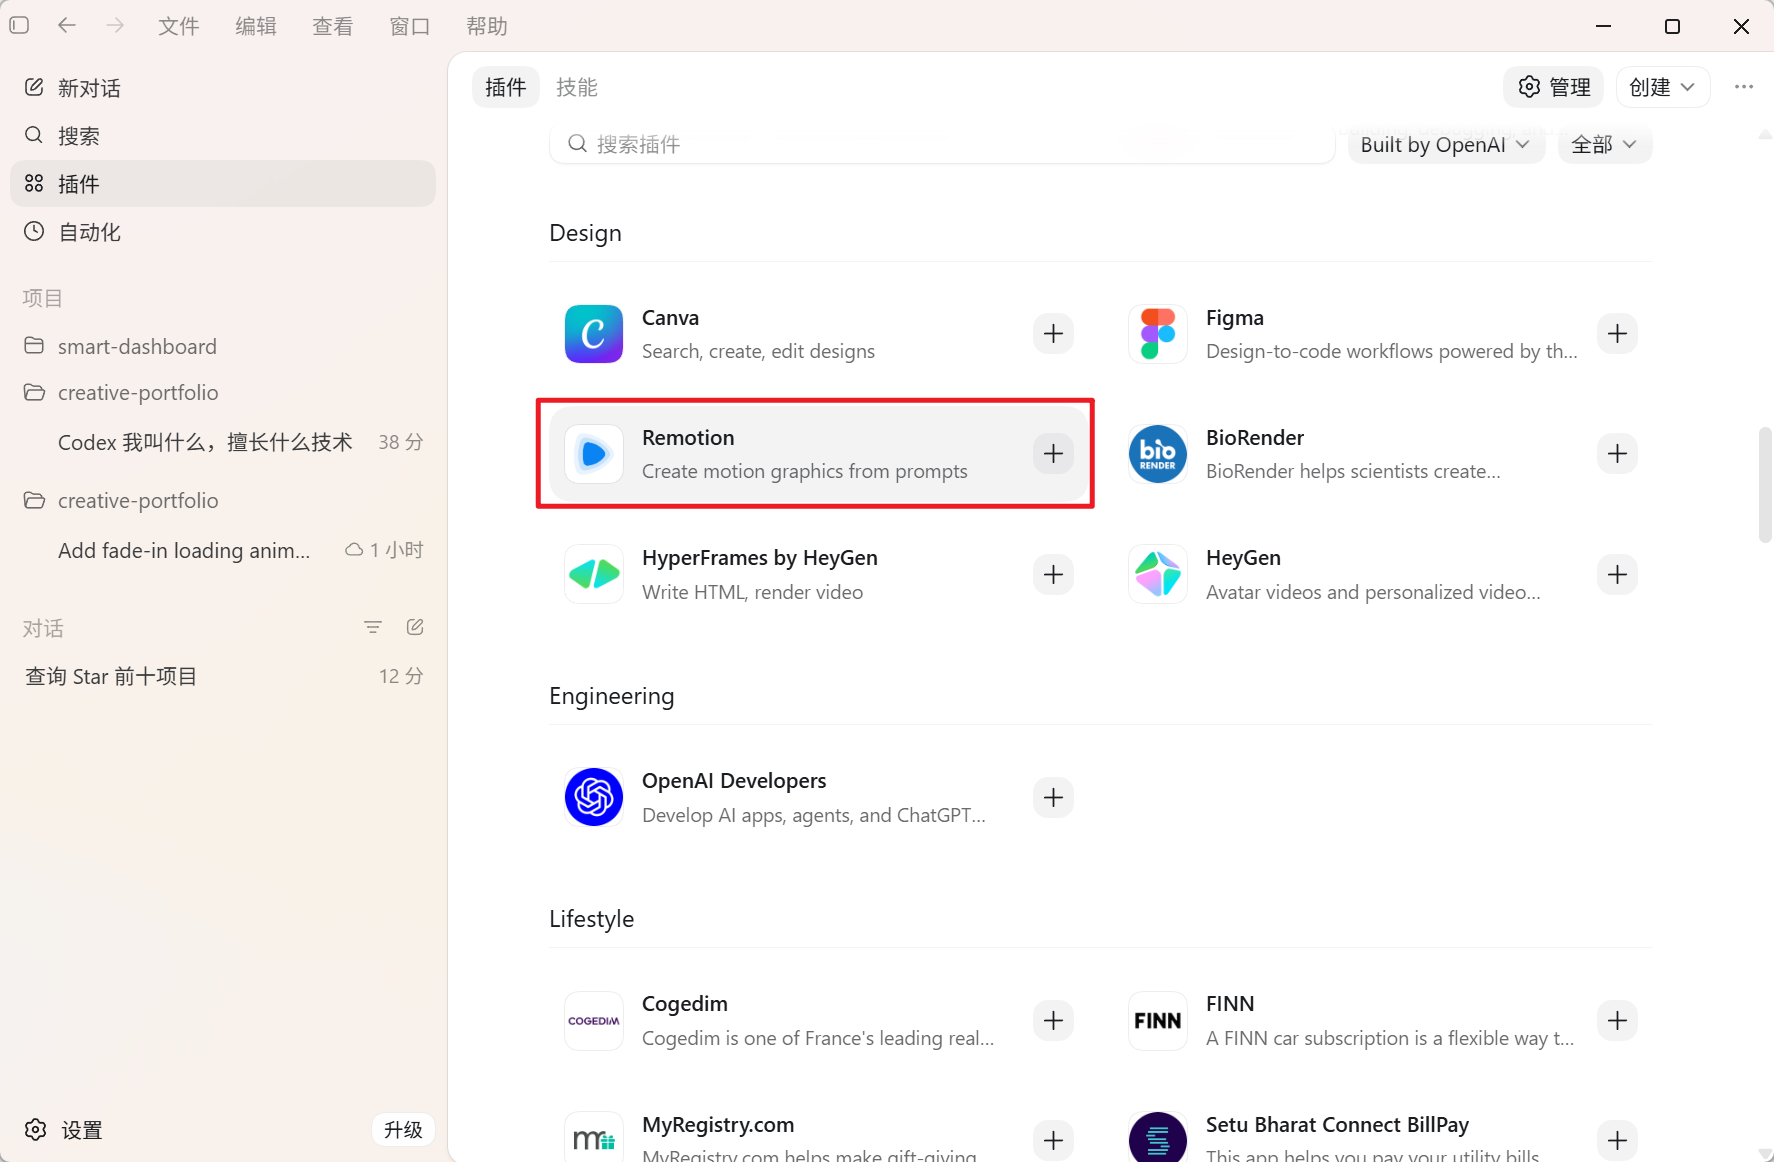The image size is (1774, 1162).
Task: Open the Built by OpenAI filter dropdown
Action: (x=1446, y=145)
